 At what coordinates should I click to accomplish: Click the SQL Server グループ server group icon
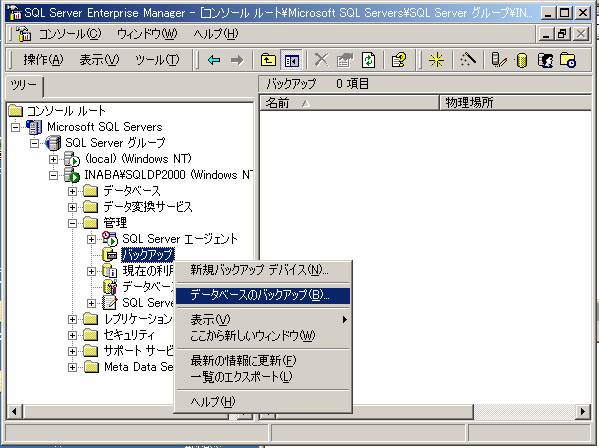click(x=53, y=143)
